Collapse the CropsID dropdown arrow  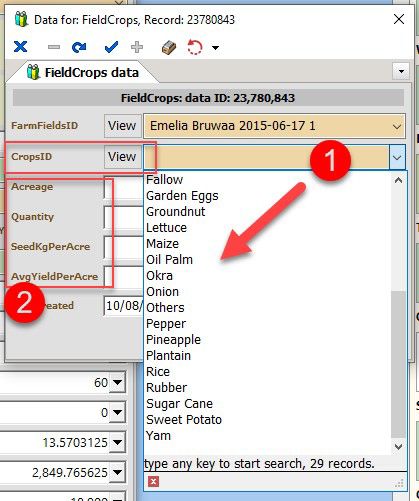click(397, 157)
